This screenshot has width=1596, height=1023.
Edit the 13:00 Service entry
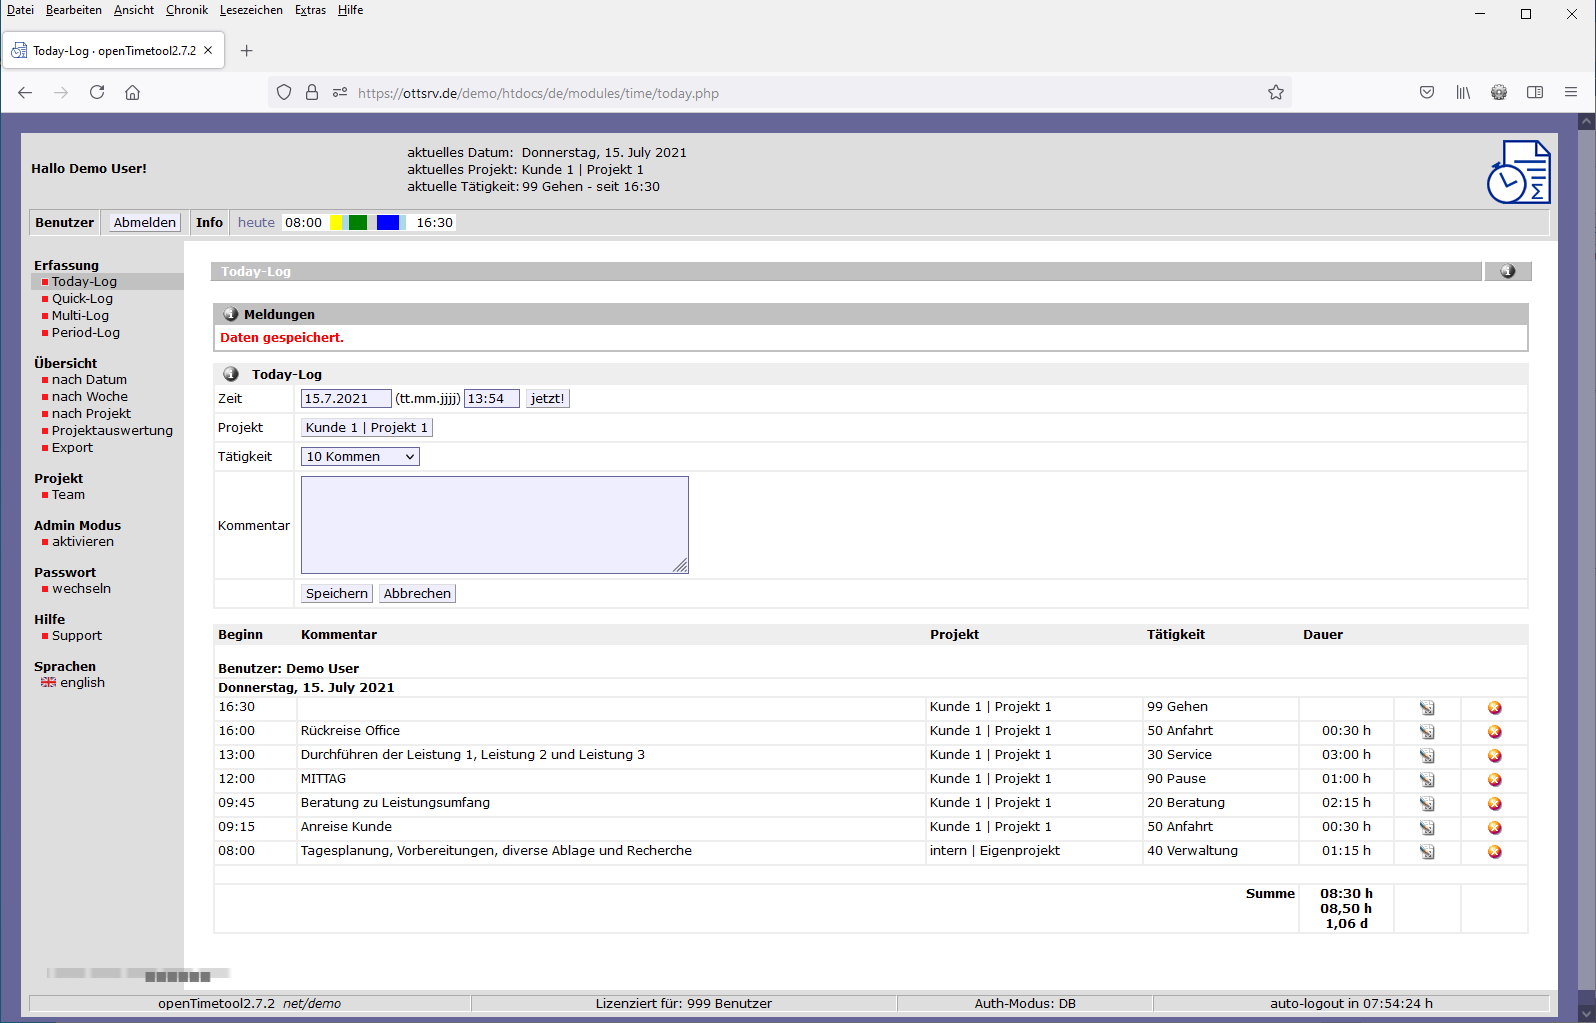coord(1427,756)
